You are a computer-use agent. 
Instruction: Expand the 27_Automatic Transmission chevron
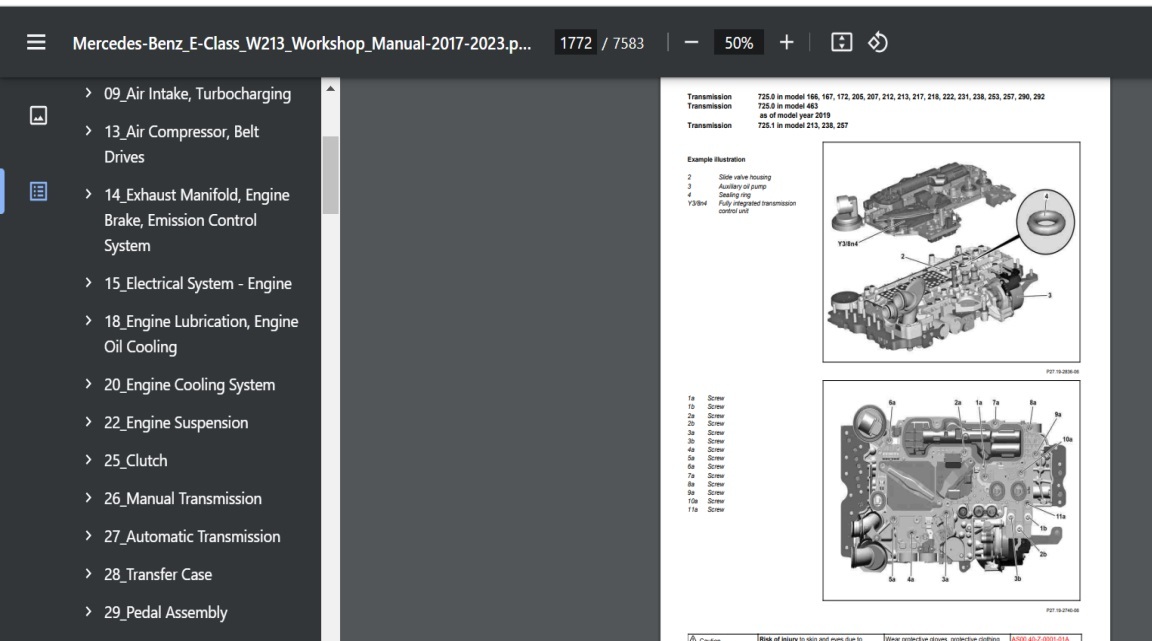click(88, 536)
